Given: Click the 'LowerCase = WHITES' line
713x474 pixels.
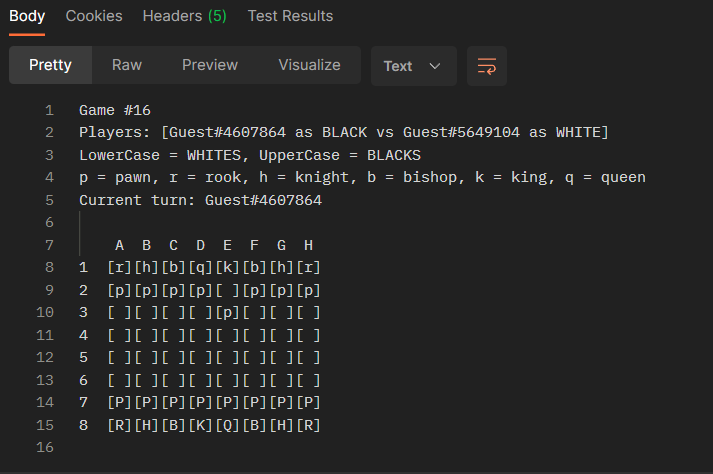Looking at the screenshot, I should click(250, 155).
